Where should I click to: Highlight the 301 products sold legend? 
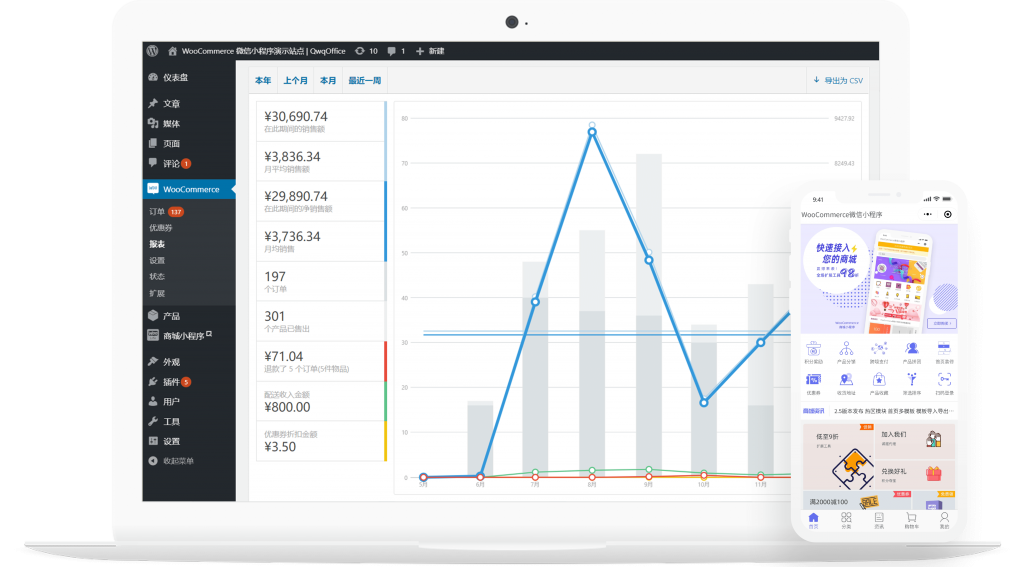click(x=321, y=321)
